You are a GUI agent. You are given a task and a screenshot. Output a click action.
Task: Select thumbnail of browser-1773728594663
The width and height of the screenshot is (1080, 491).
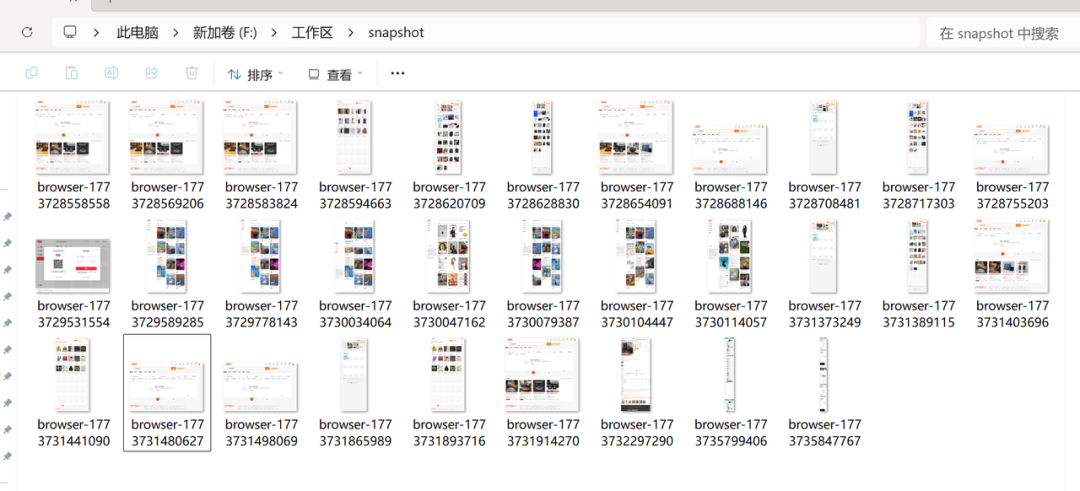(354, 138)
